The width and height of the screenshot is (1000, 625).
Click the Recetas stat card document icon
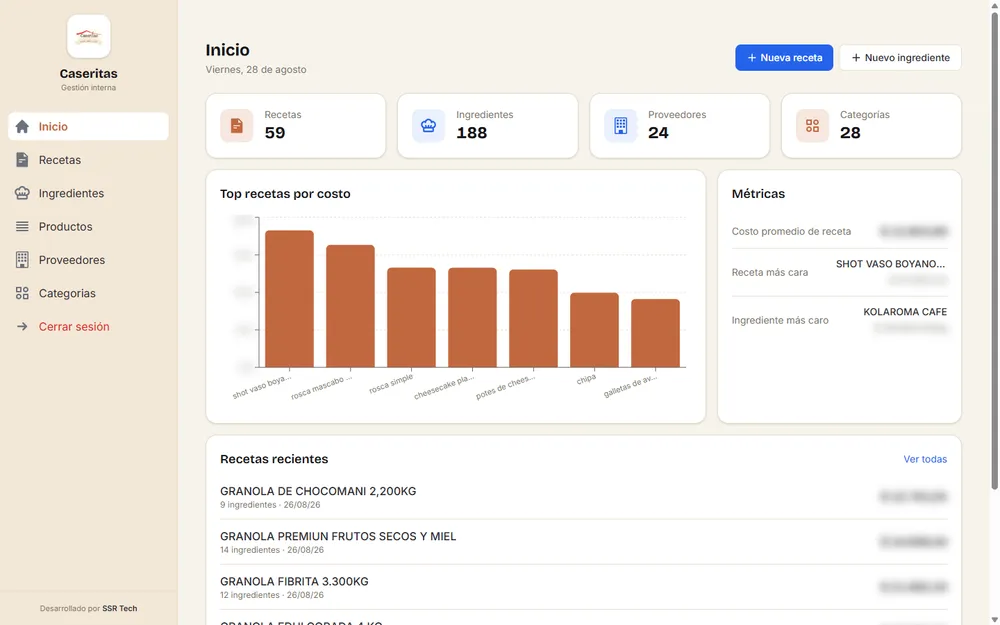coord(237,126)
